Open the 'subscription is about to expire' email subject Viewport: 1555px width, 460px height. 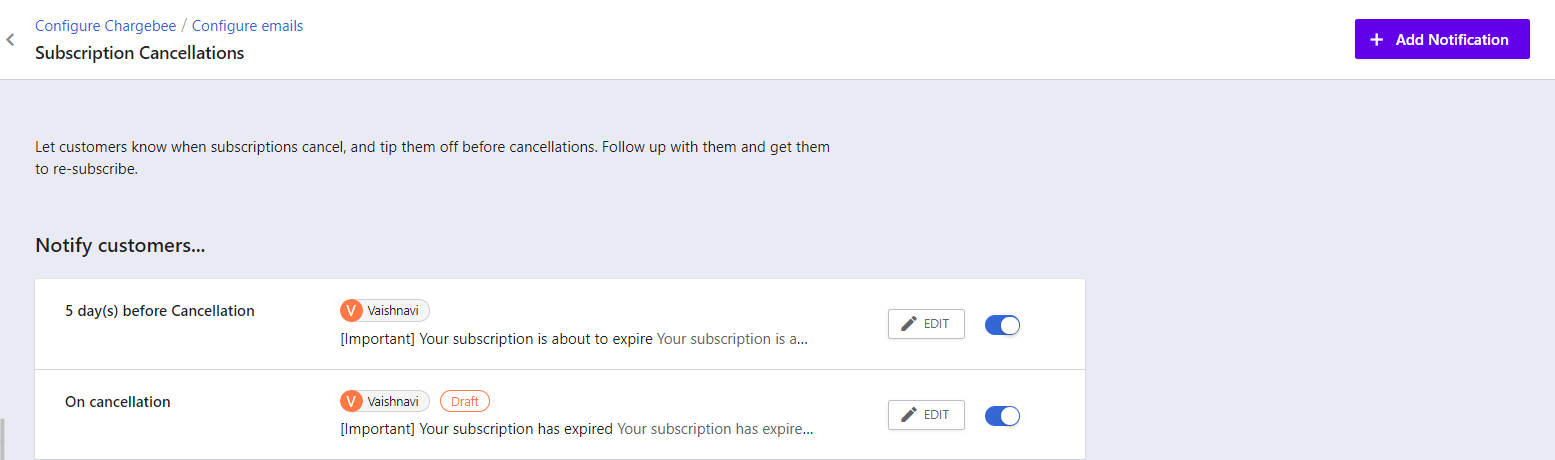497,339
